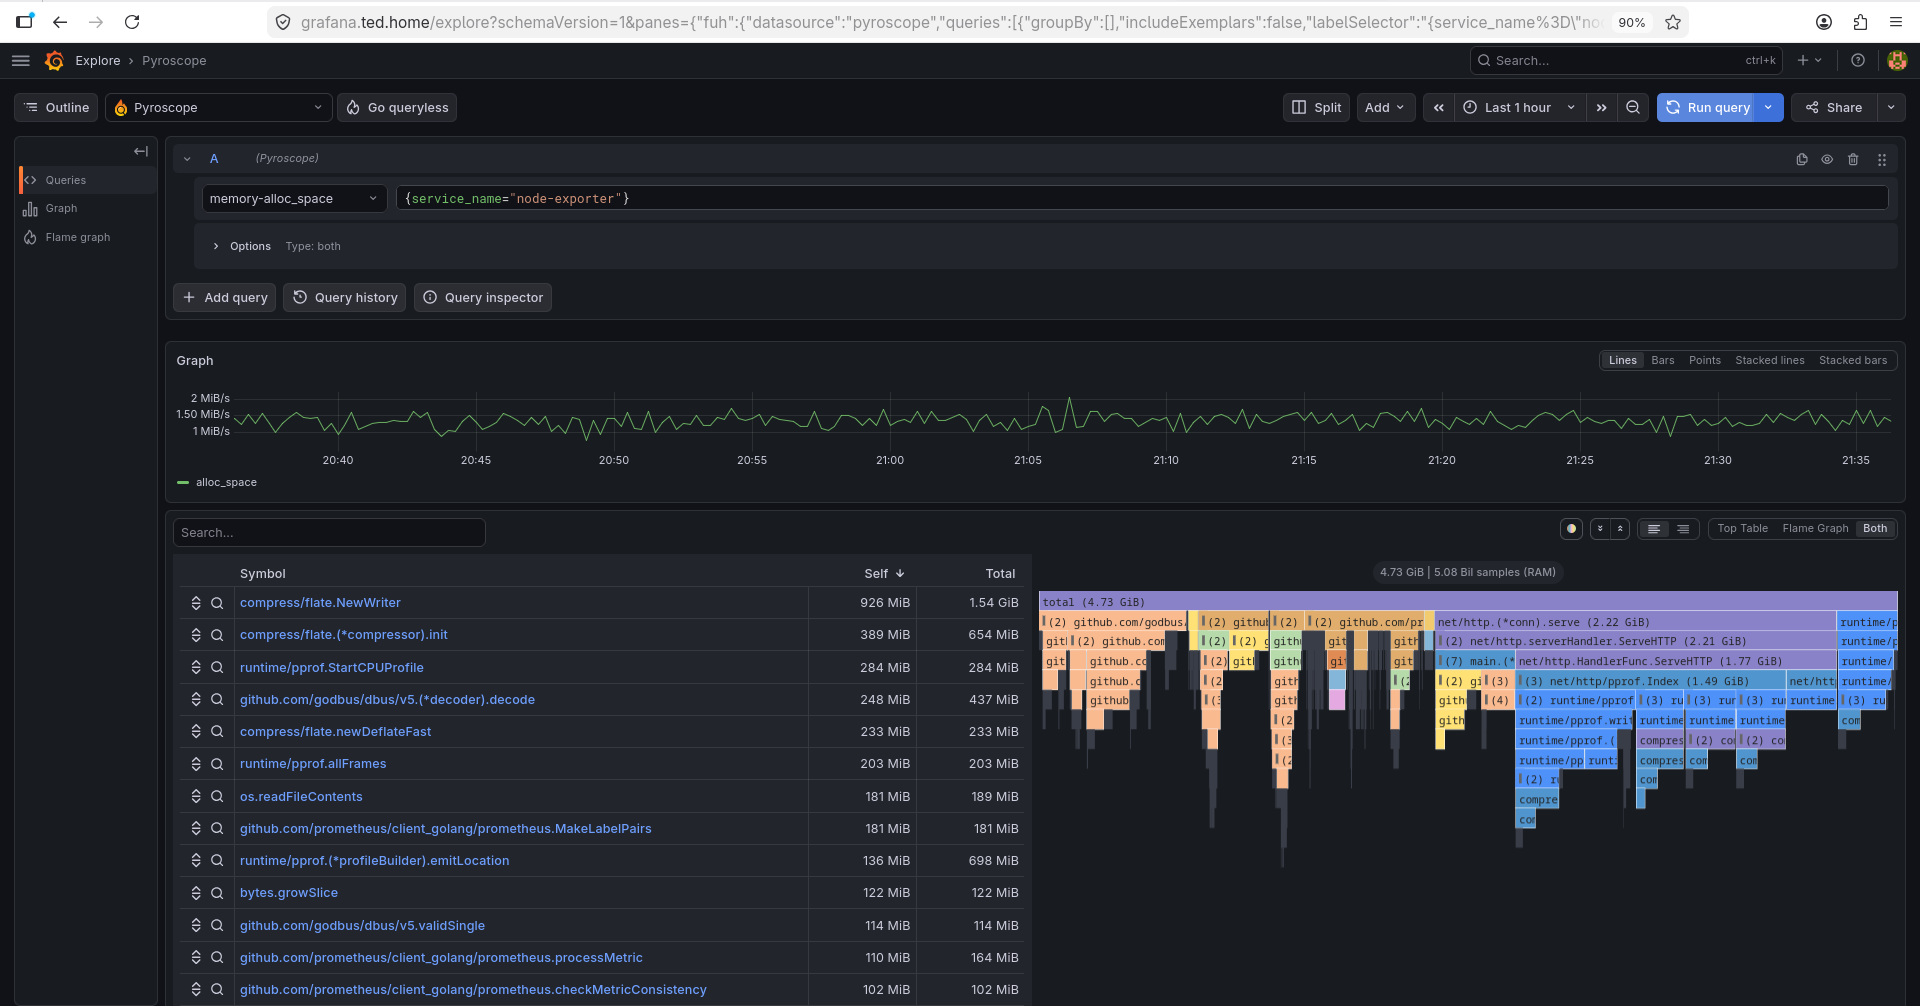Sort table by Self column

pos(884,574)
